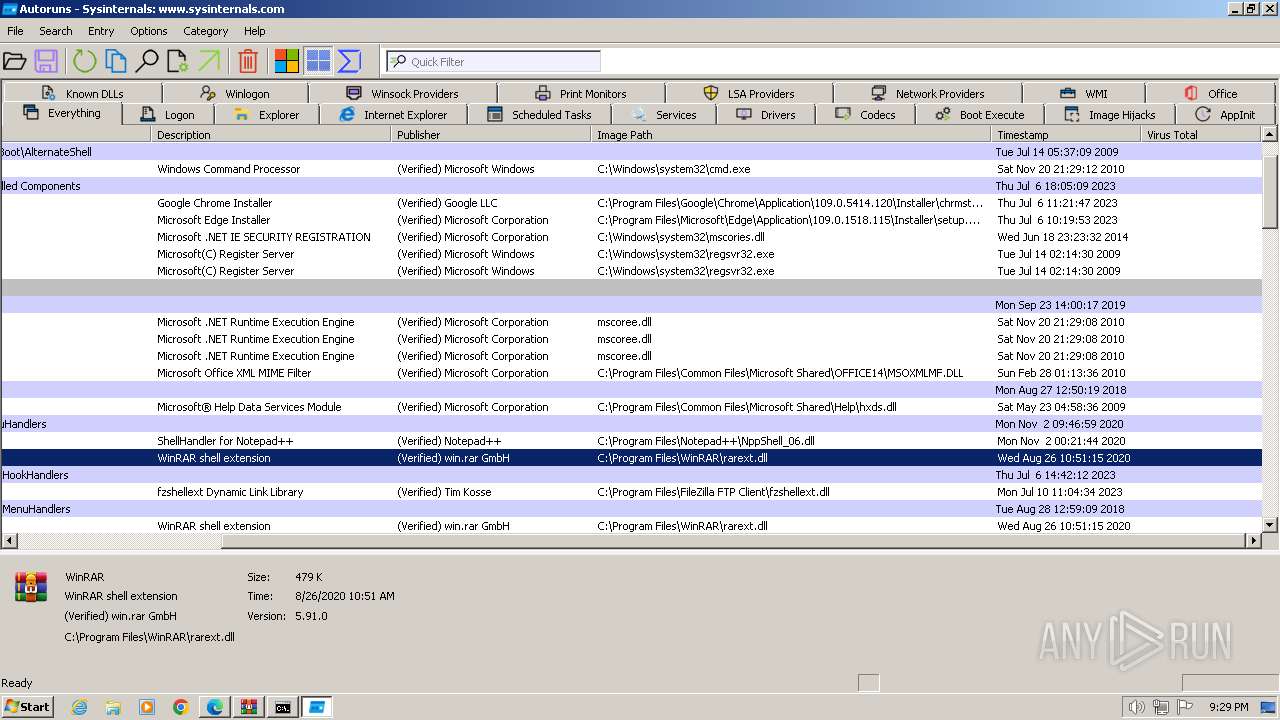
Task: Select the Microsoft Edge Installer entry
Action: (632, 220)
